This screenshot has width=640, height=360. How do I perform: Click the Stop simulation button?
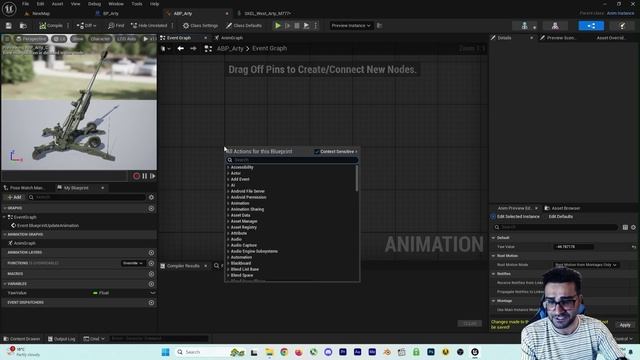(x=297, y=26)
